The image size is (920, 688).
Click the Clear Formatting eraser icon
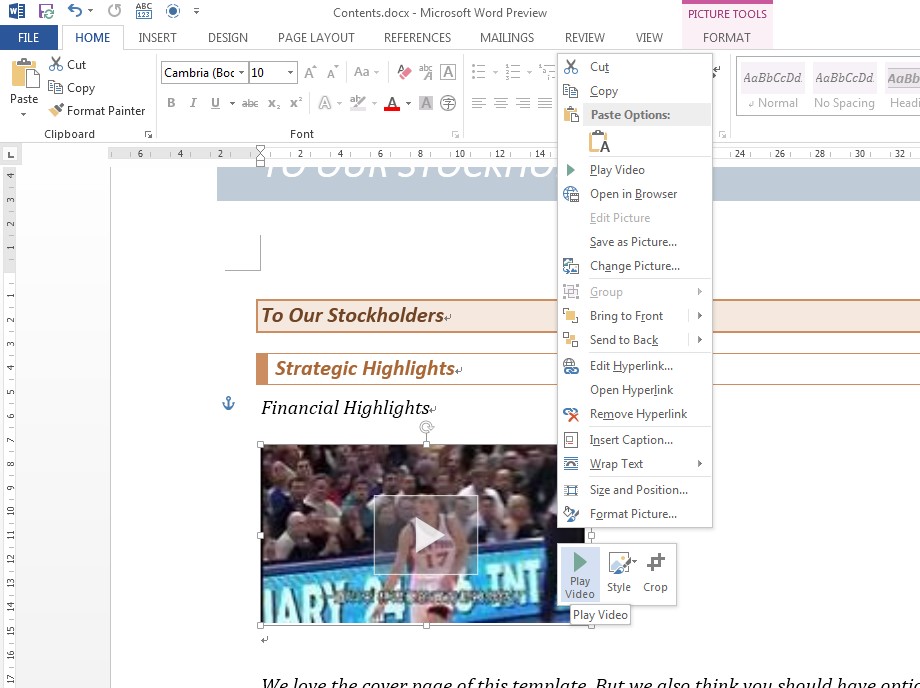click(404, 72)
